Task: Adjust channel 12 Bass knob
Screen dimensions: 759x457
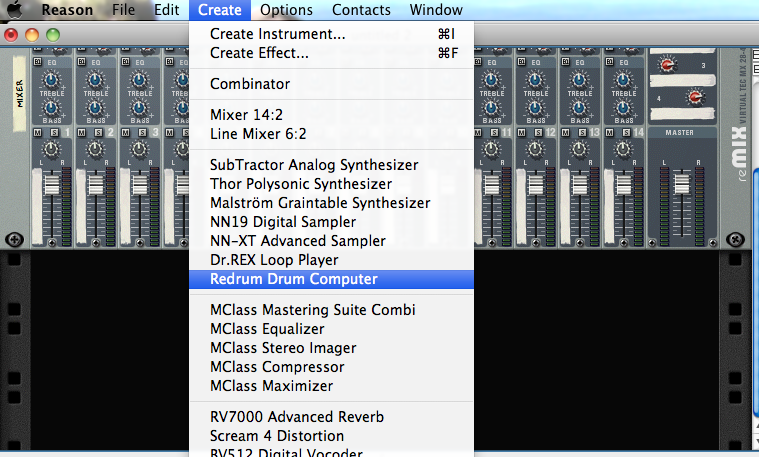Action: click(x=535, y=107)
